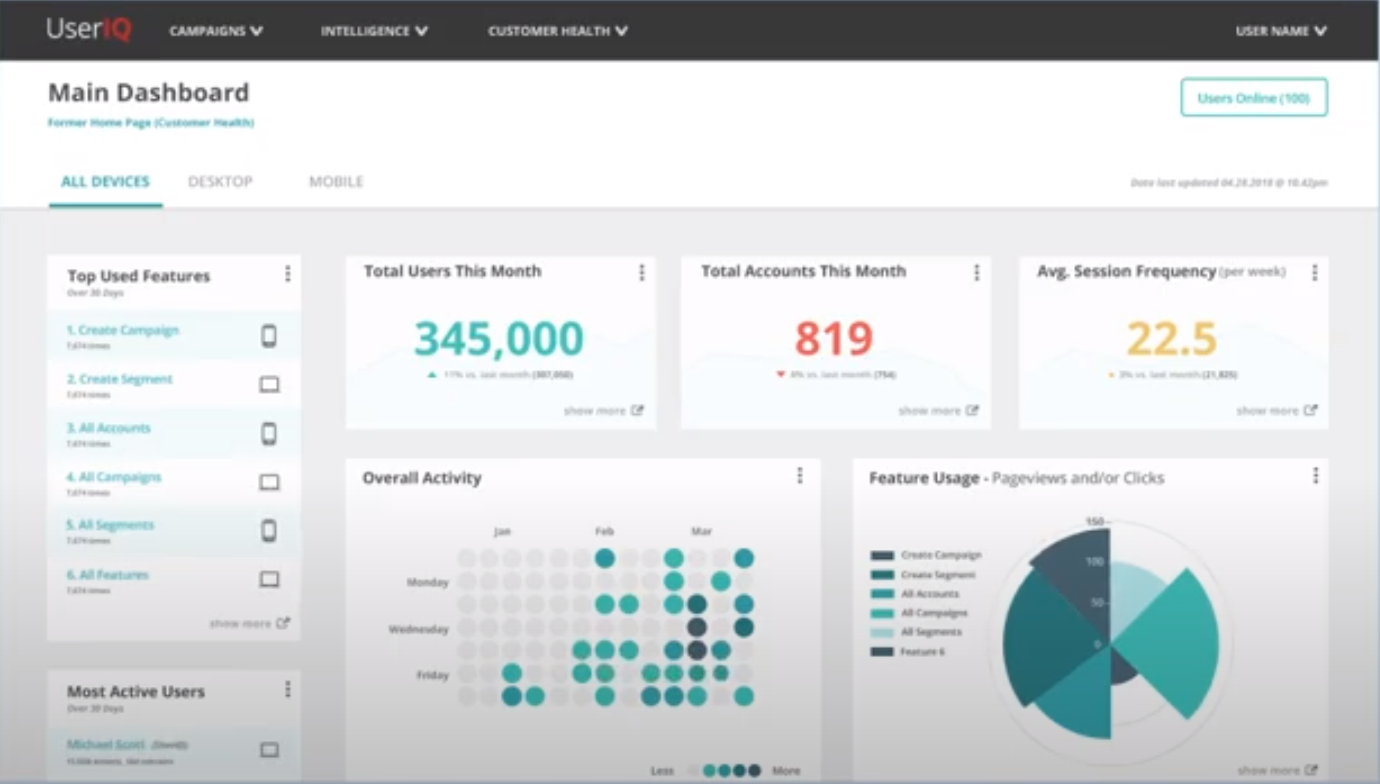Click the Feb month label in heatmap
This screenshot has width=1380, height=784.
[604, 532]
